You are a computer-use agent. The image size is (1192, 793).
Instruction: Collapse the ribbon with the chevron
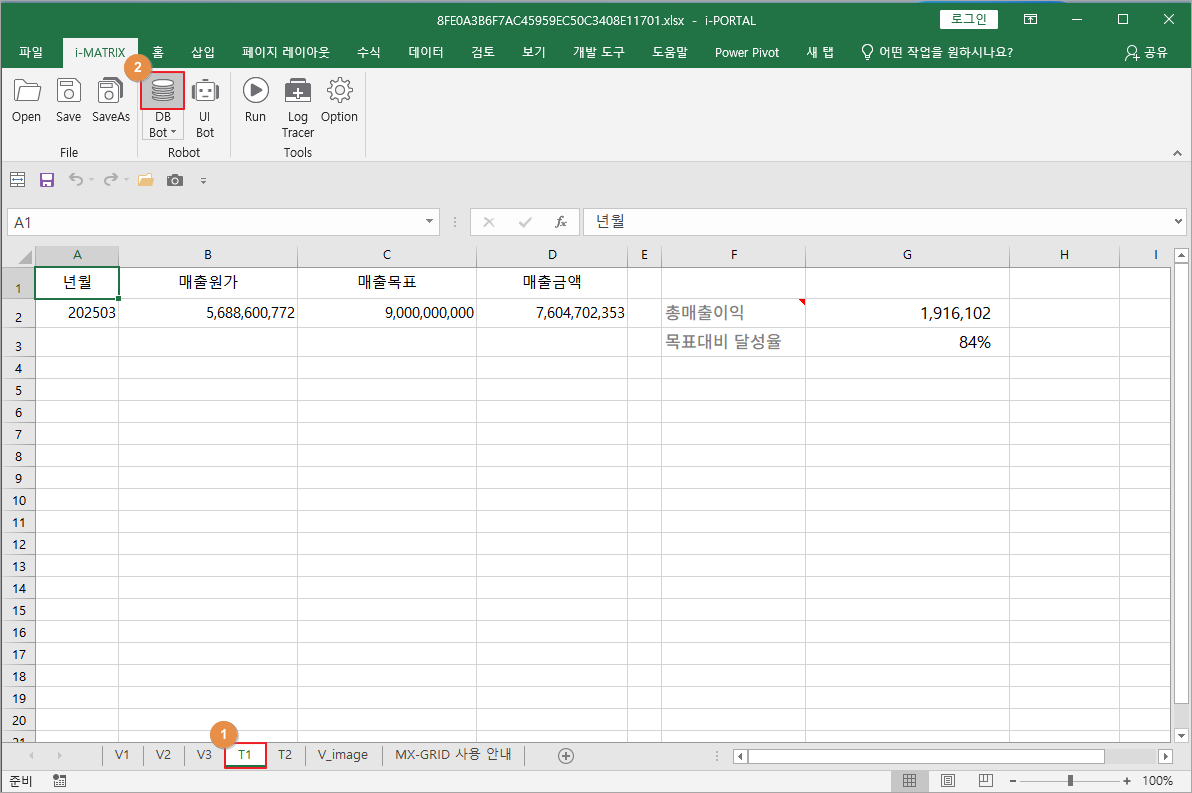tap(1176, 154)
